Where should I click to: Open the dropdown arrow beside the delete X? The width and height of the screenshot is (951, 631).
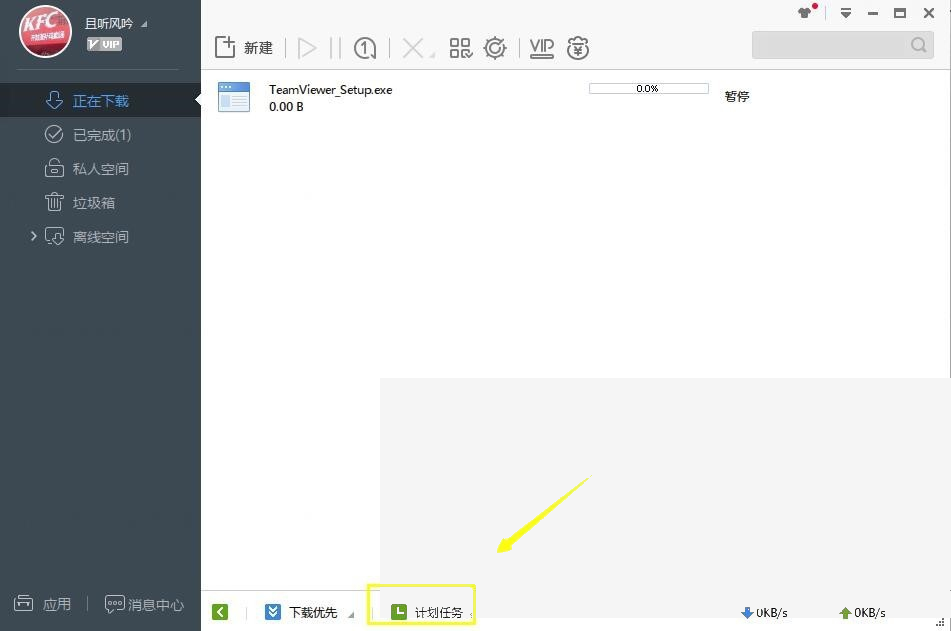tap(432, 55)
